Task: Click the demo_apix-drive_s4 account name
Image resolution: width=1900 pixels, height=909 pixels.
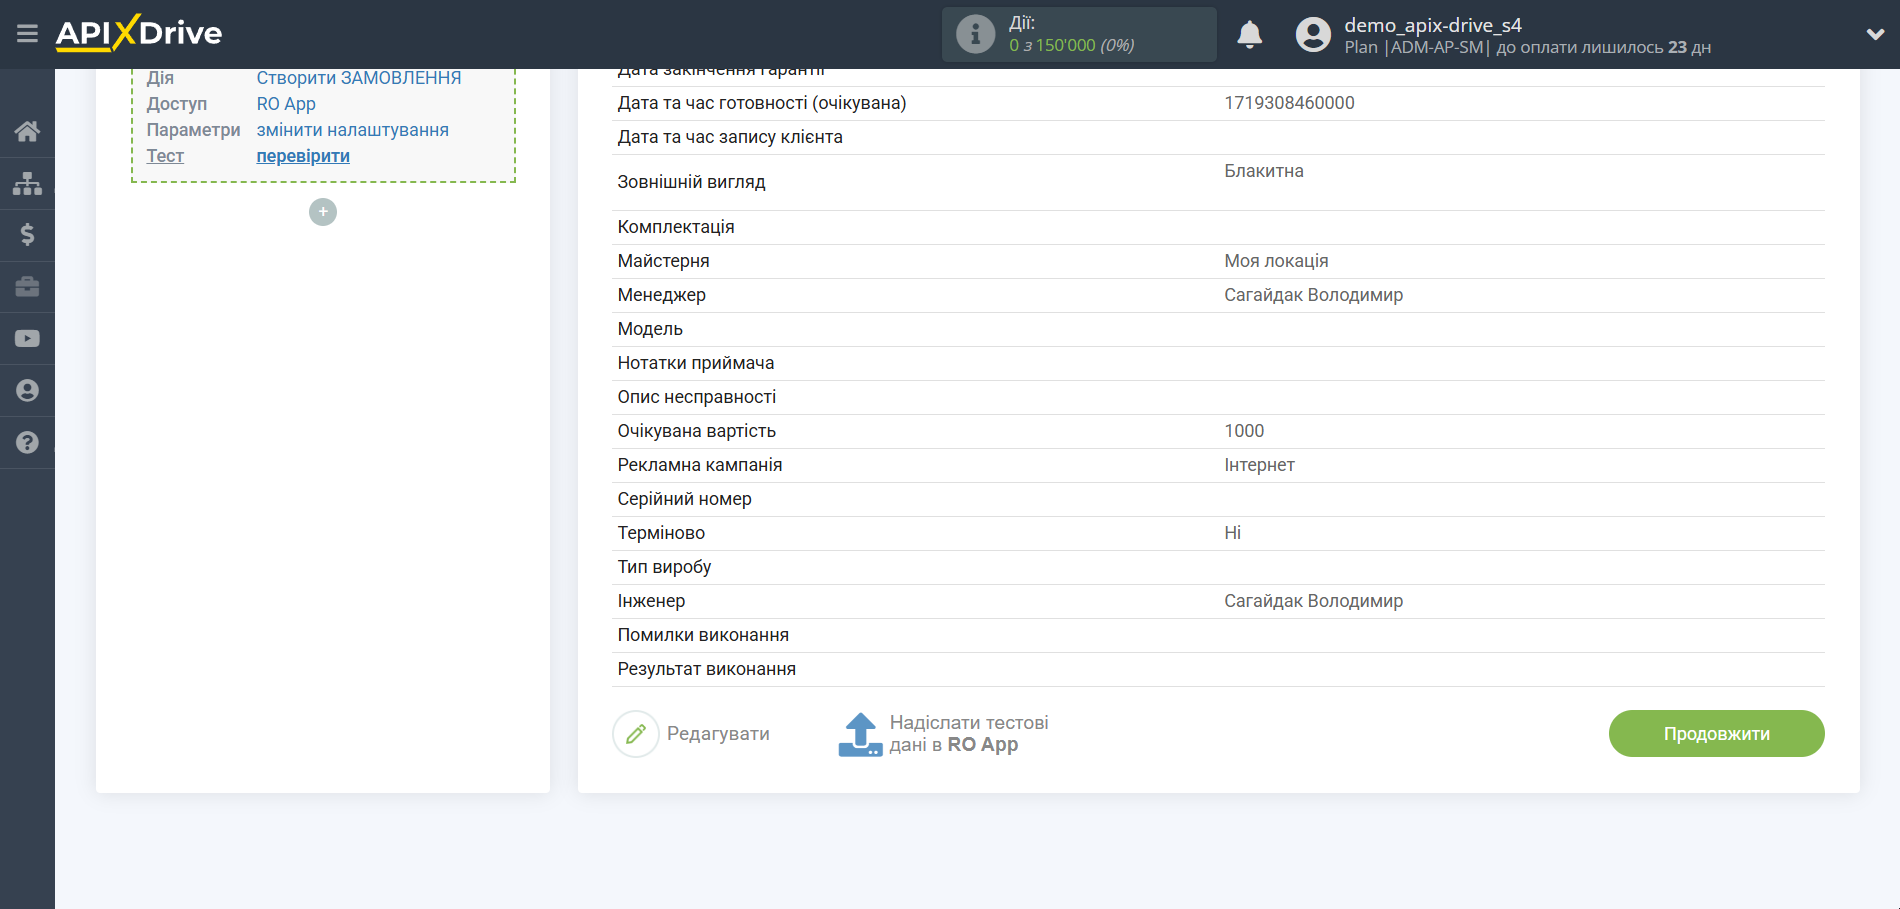Action: pos(1432,25)
